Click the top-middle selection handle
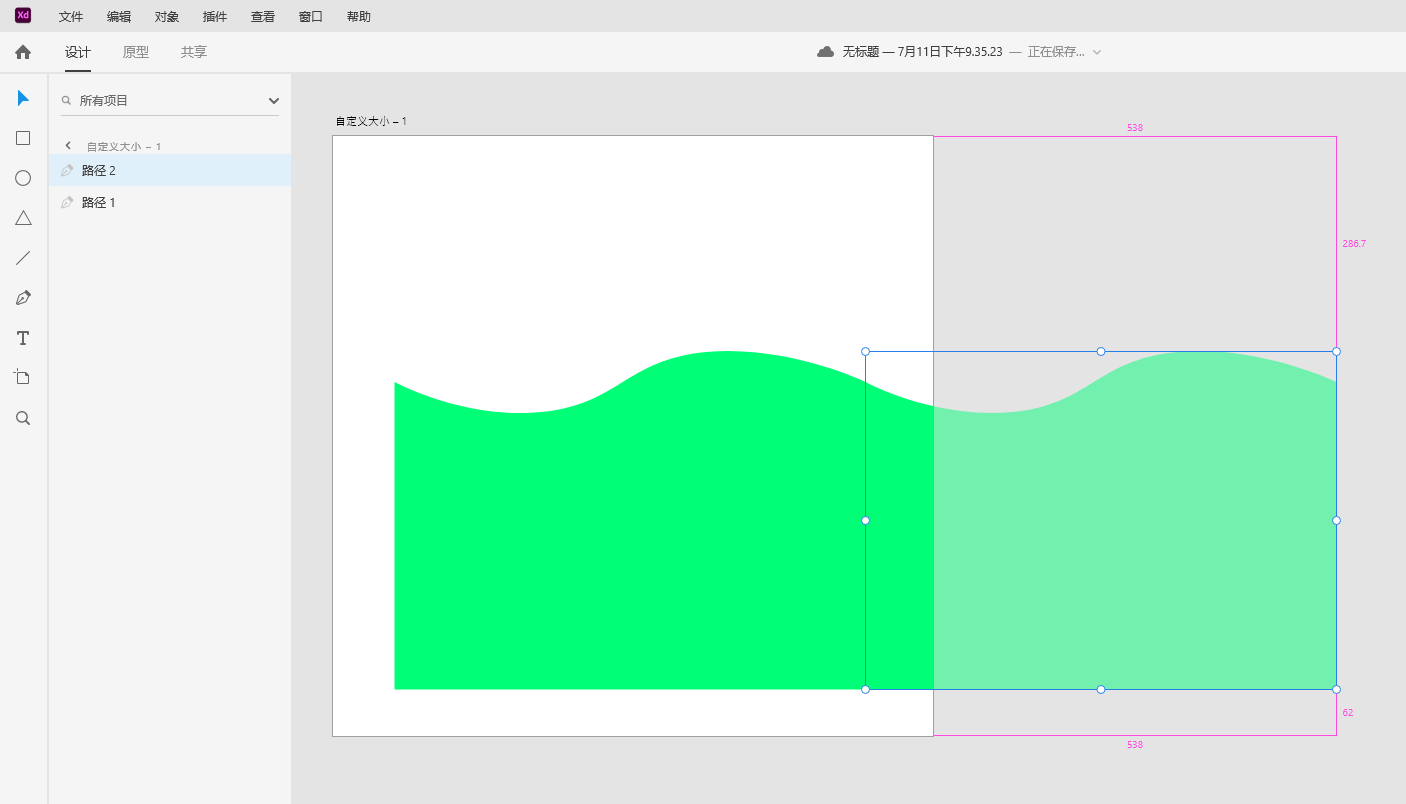The width and height of the screenshot is (1406, 804). [1101, 351]
